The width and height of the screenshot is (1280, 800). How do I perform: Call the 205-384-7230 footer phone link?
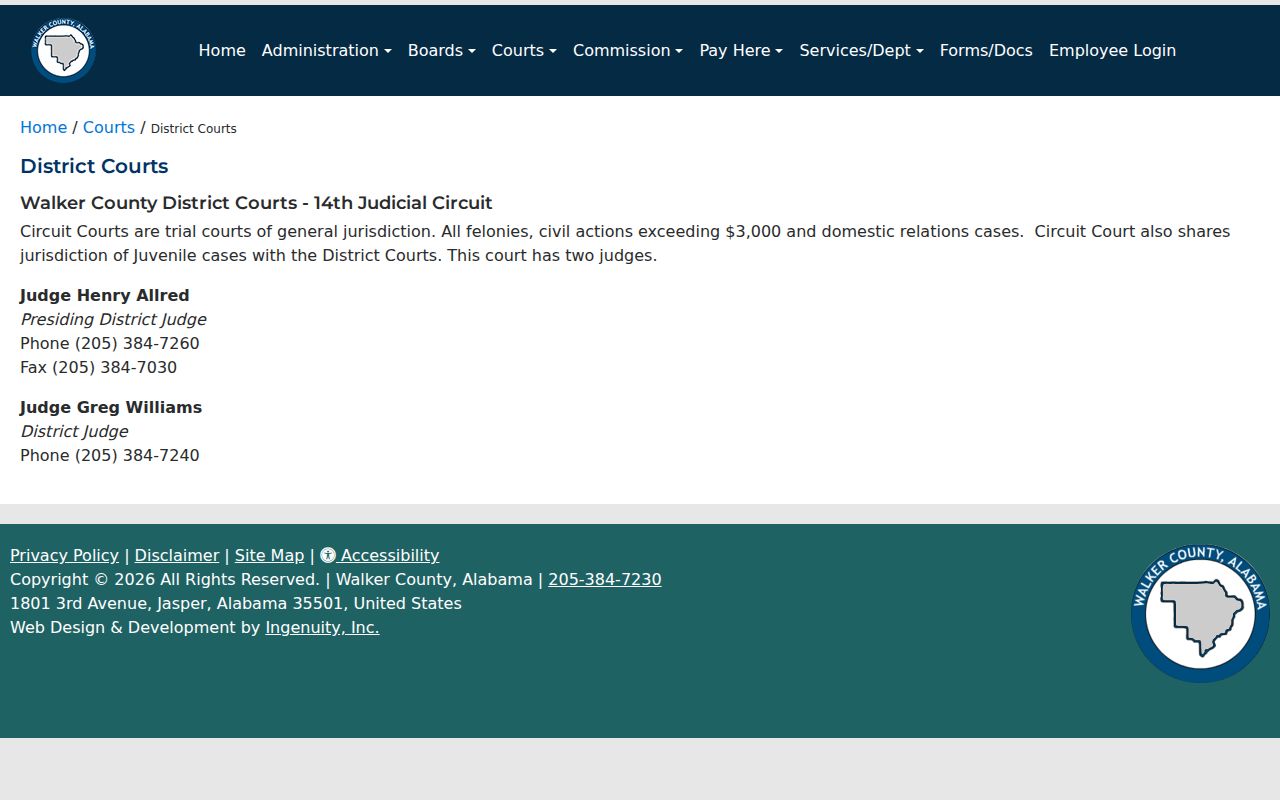click(x=605, y=579)
